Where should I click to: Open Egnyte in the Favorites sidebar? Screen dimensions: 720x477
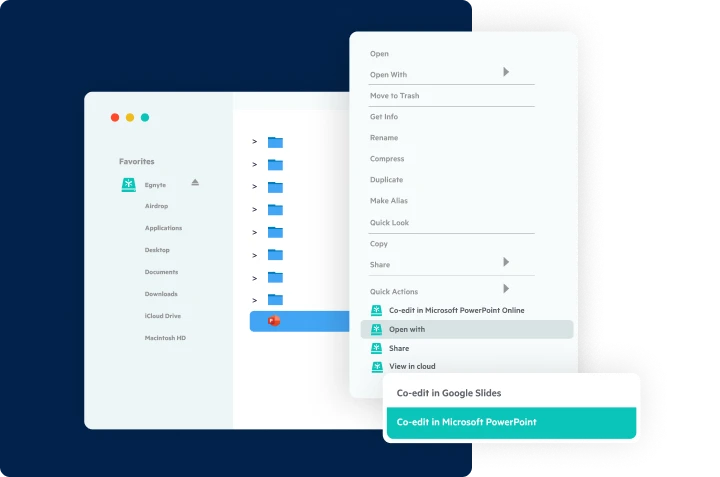[155, 185]
